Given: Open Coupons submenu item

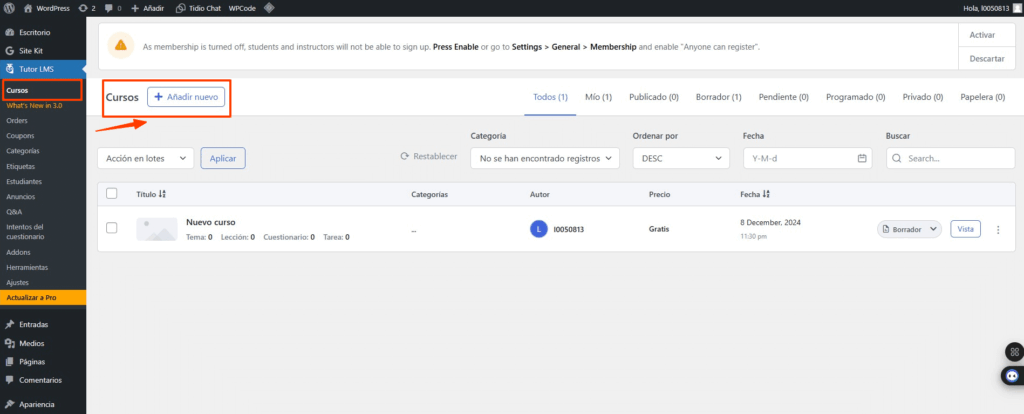Looking at the screenshot, I should click(20, 136).
